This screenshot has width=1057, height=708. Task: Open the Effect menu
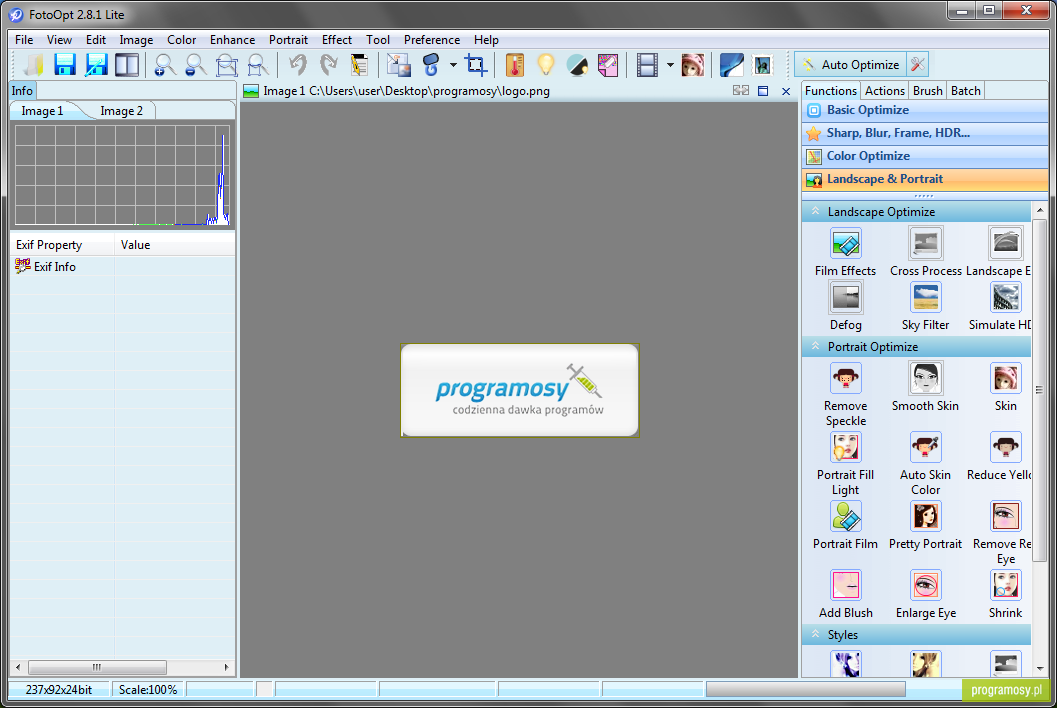tap(337, 40)
